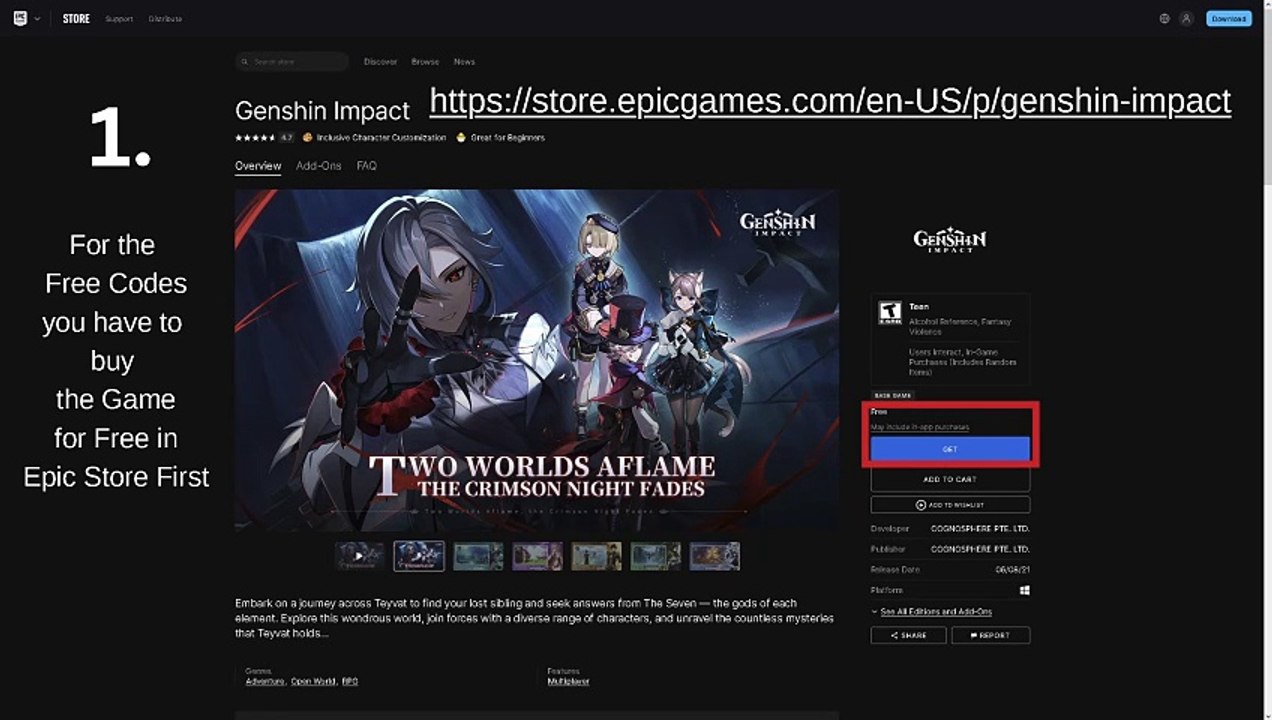Select the sixth gallery thumbnail
The image size is (1272, 720).
pyautogui.click(x=655, y=556)
